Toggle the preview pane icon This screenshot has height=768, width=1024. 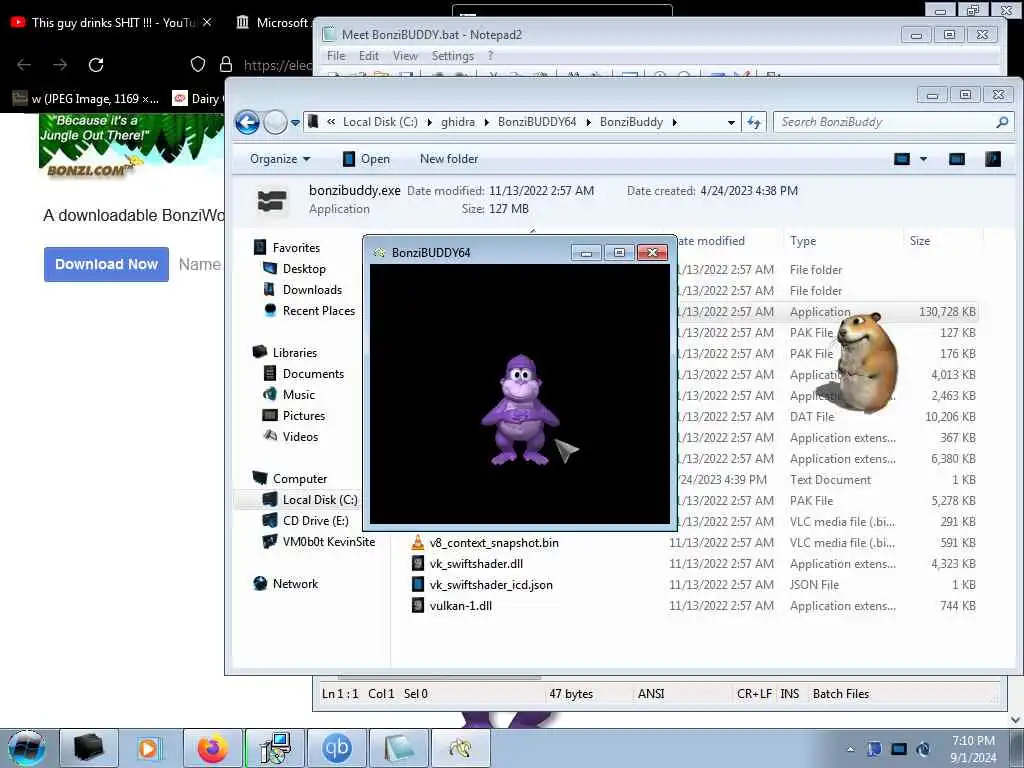pos(957,159)
